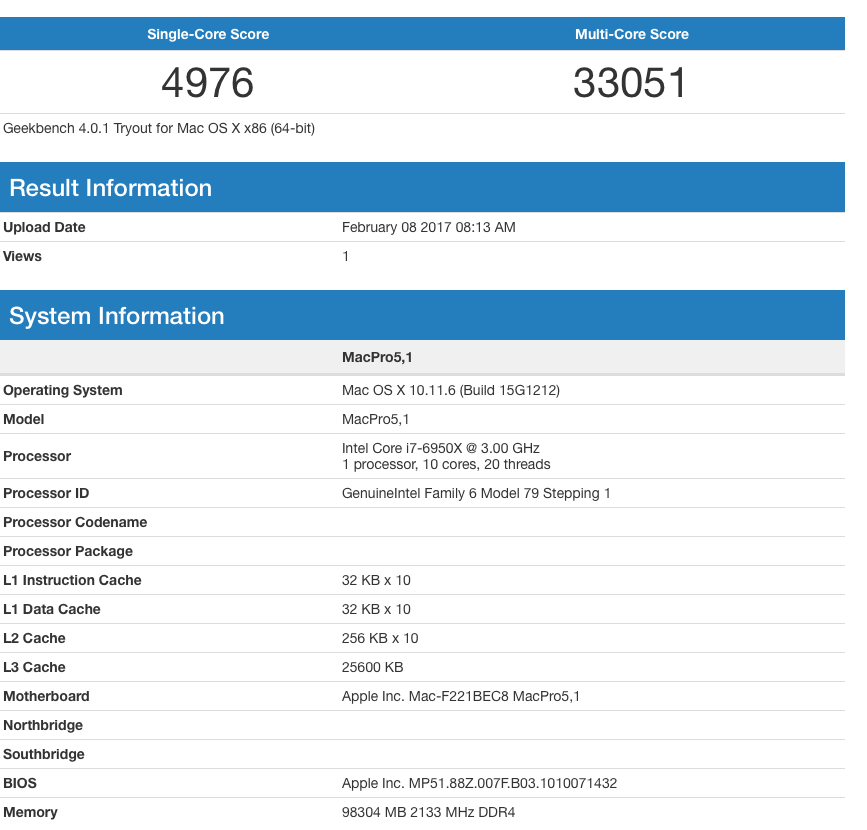Viewport: 867px width, 830px height.
Task: Click the L2 Cache label
Action: tap(34, 638)
